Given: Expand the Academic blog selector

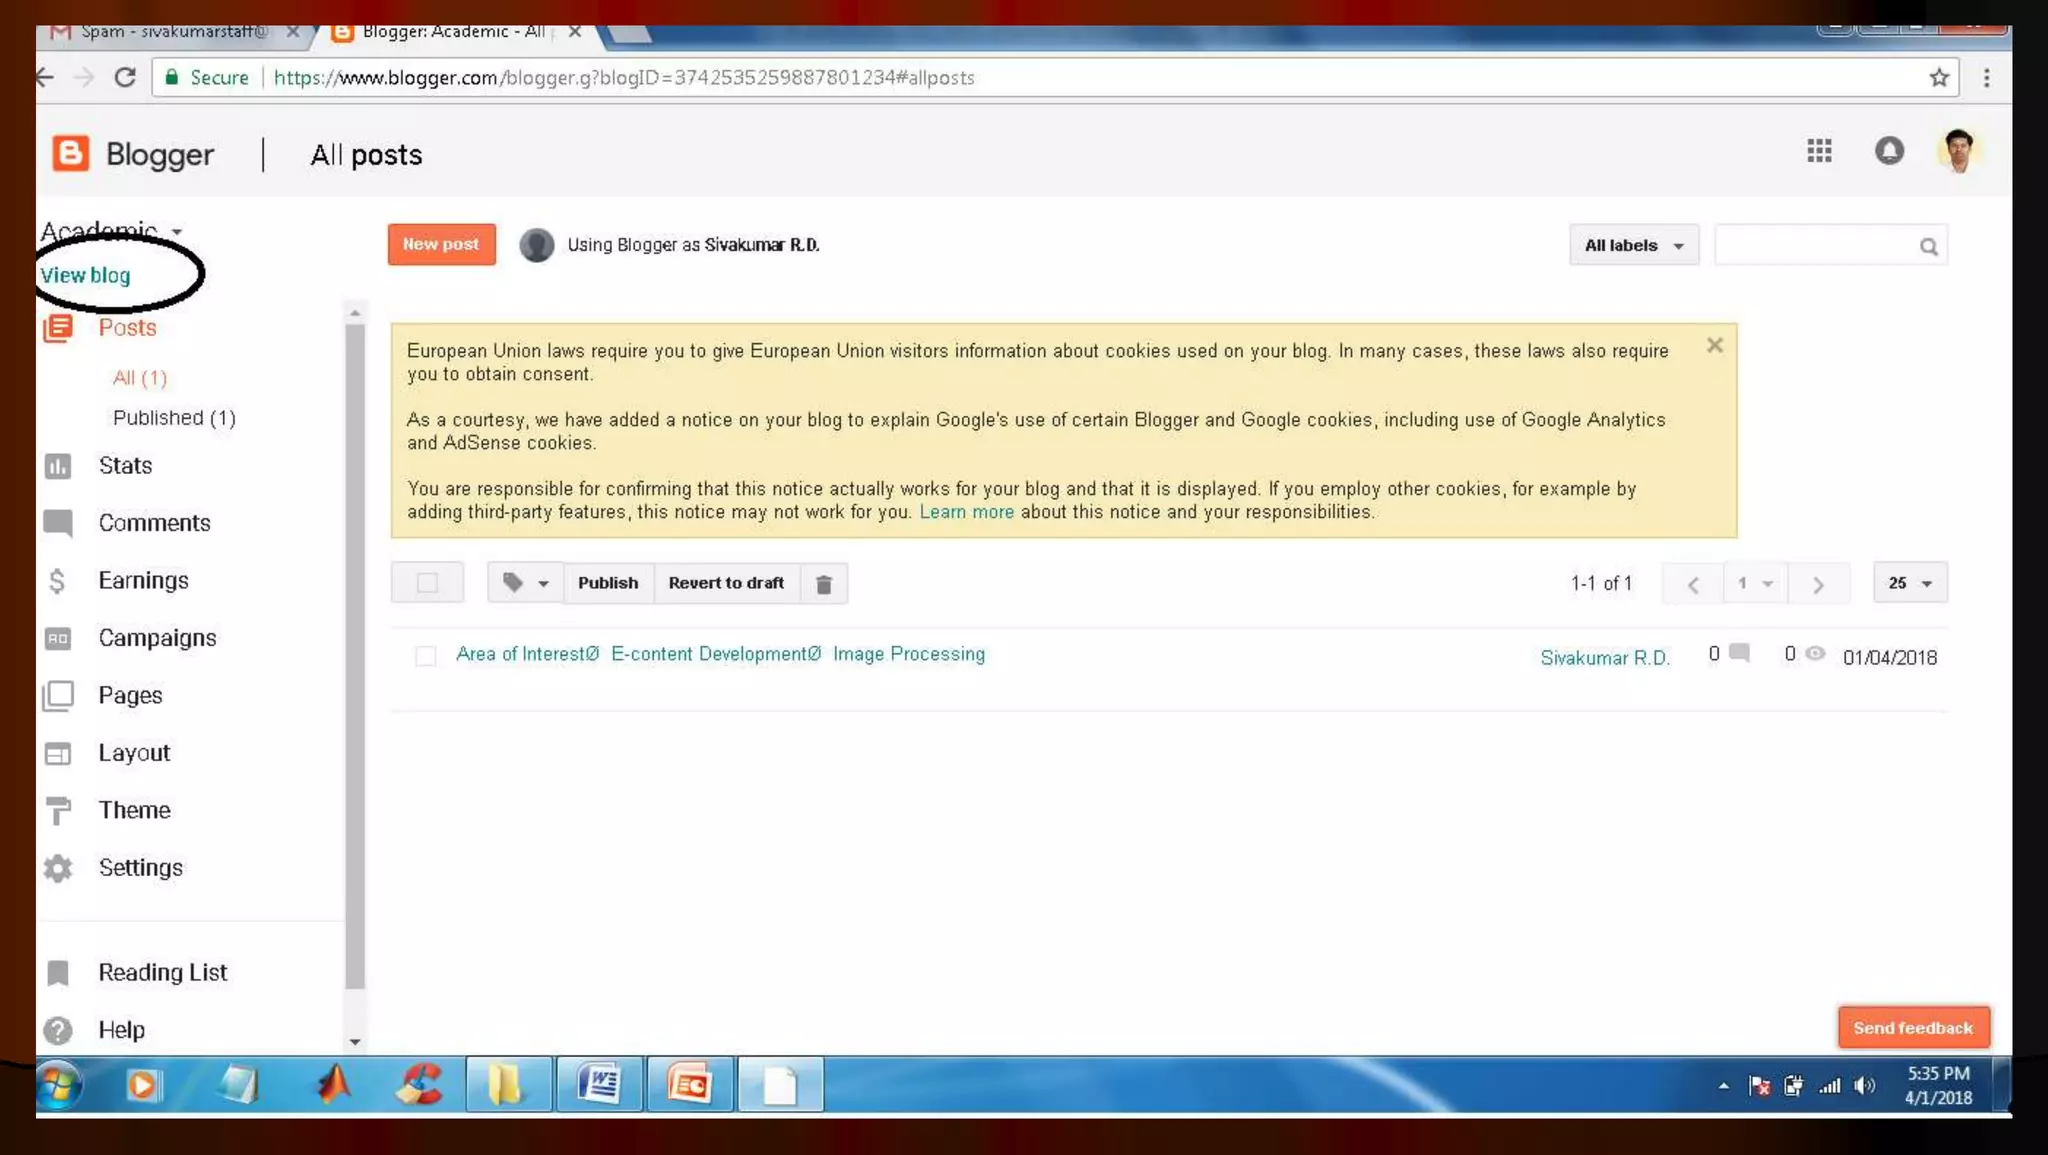Looking at the screenshot, I should (x=176, y=232).
